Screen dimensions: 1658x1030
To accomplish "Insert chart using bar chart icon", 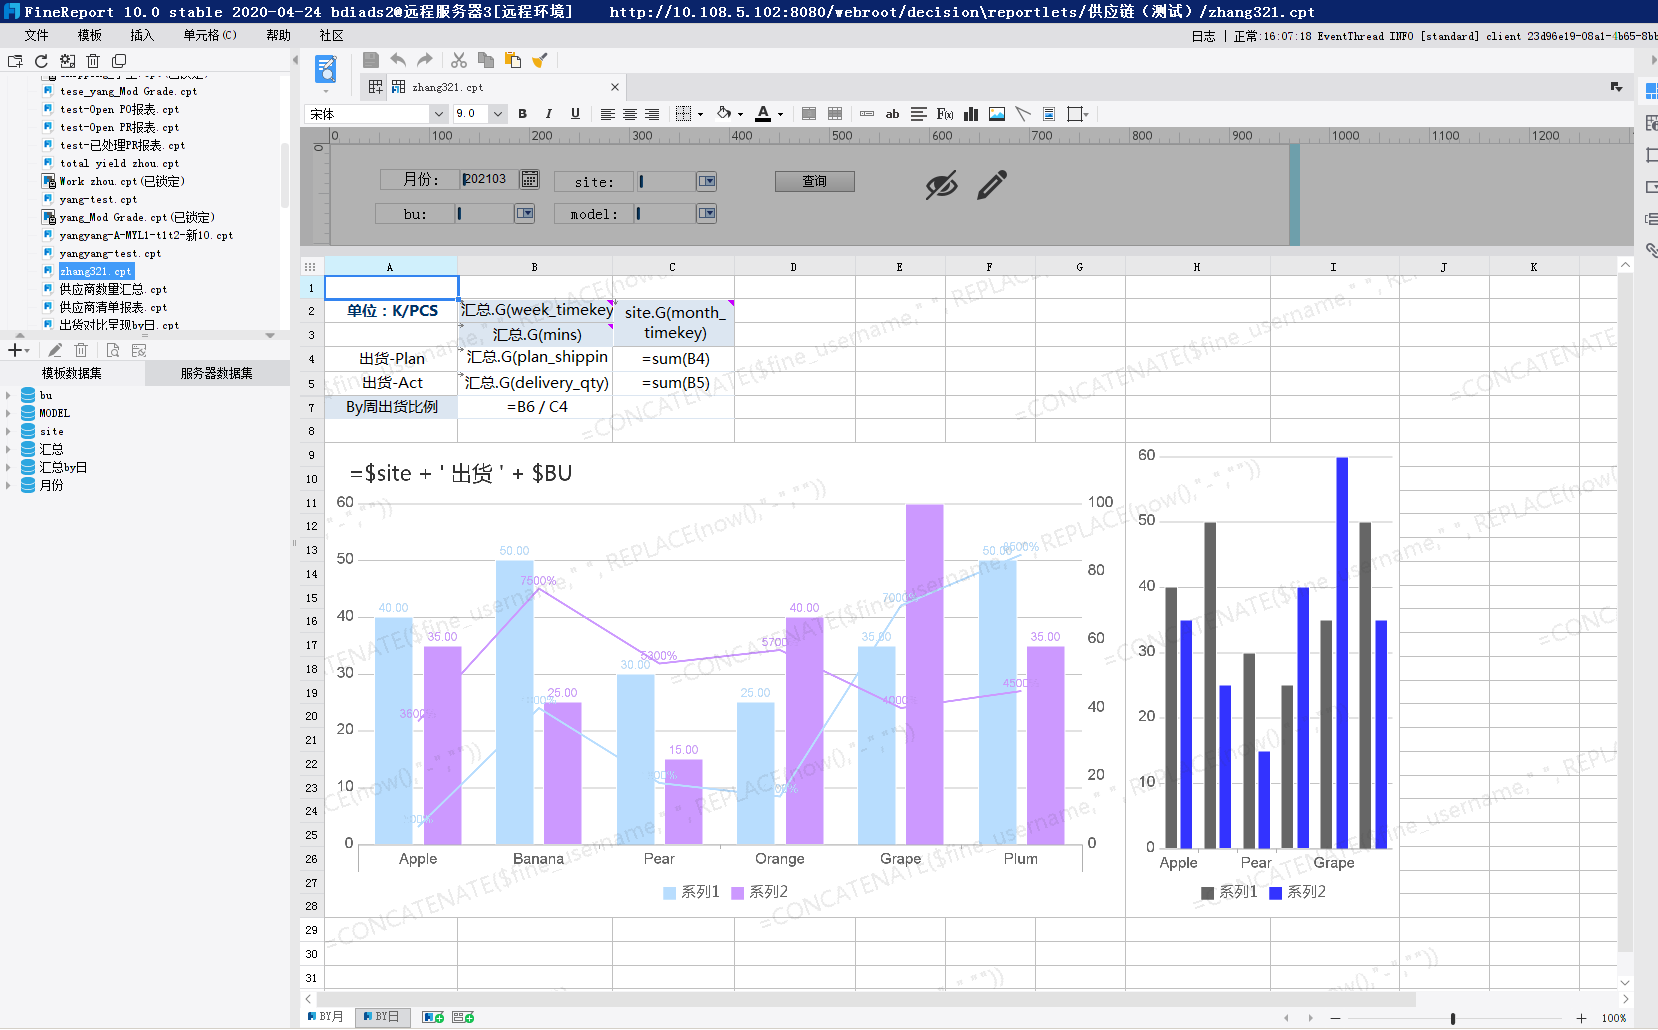I will click(971, 114).
